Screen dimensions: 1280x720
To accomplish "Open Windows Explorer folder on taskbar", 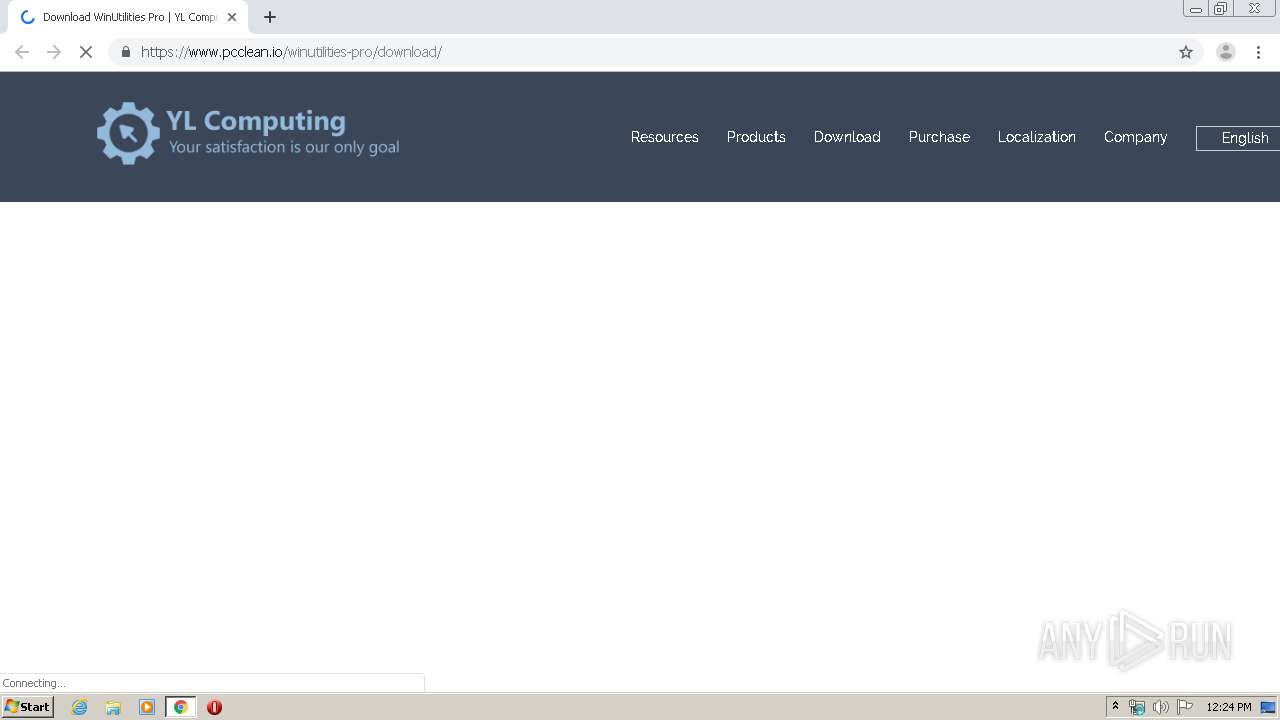I will tap(113, 707).
